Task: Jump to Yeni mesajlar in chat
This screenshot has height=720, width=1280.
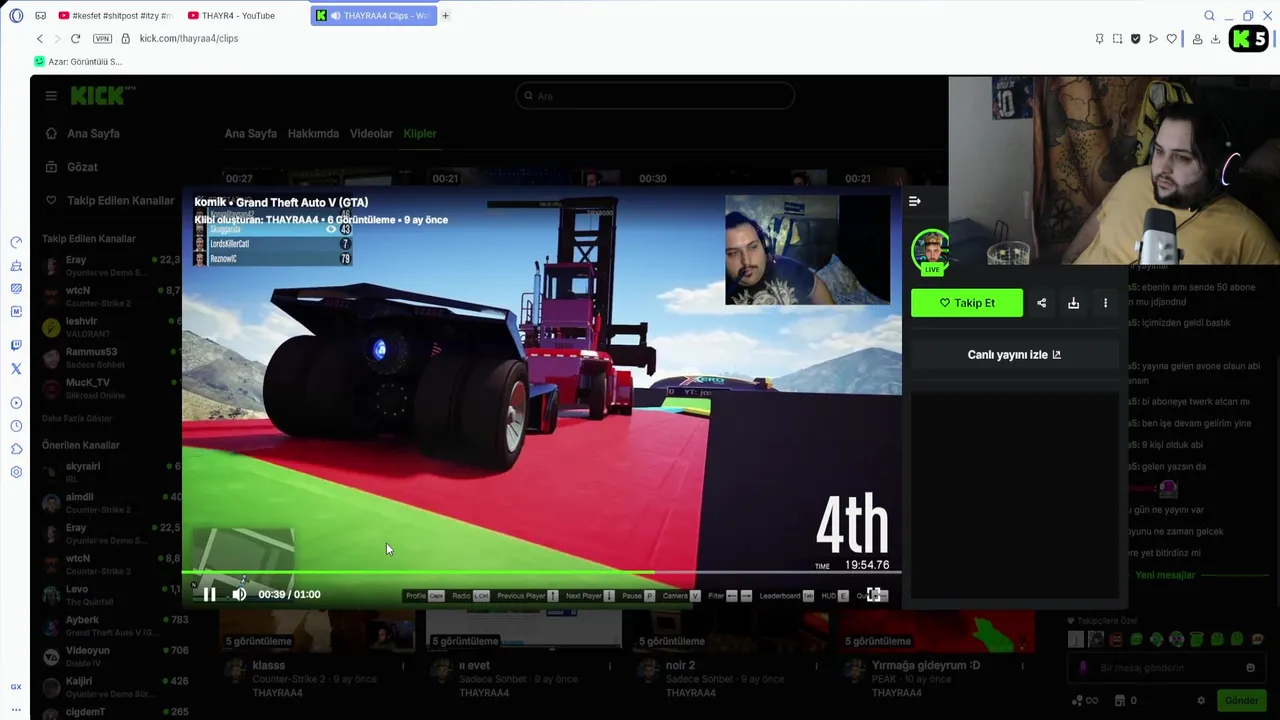Action: point(1165,575)
